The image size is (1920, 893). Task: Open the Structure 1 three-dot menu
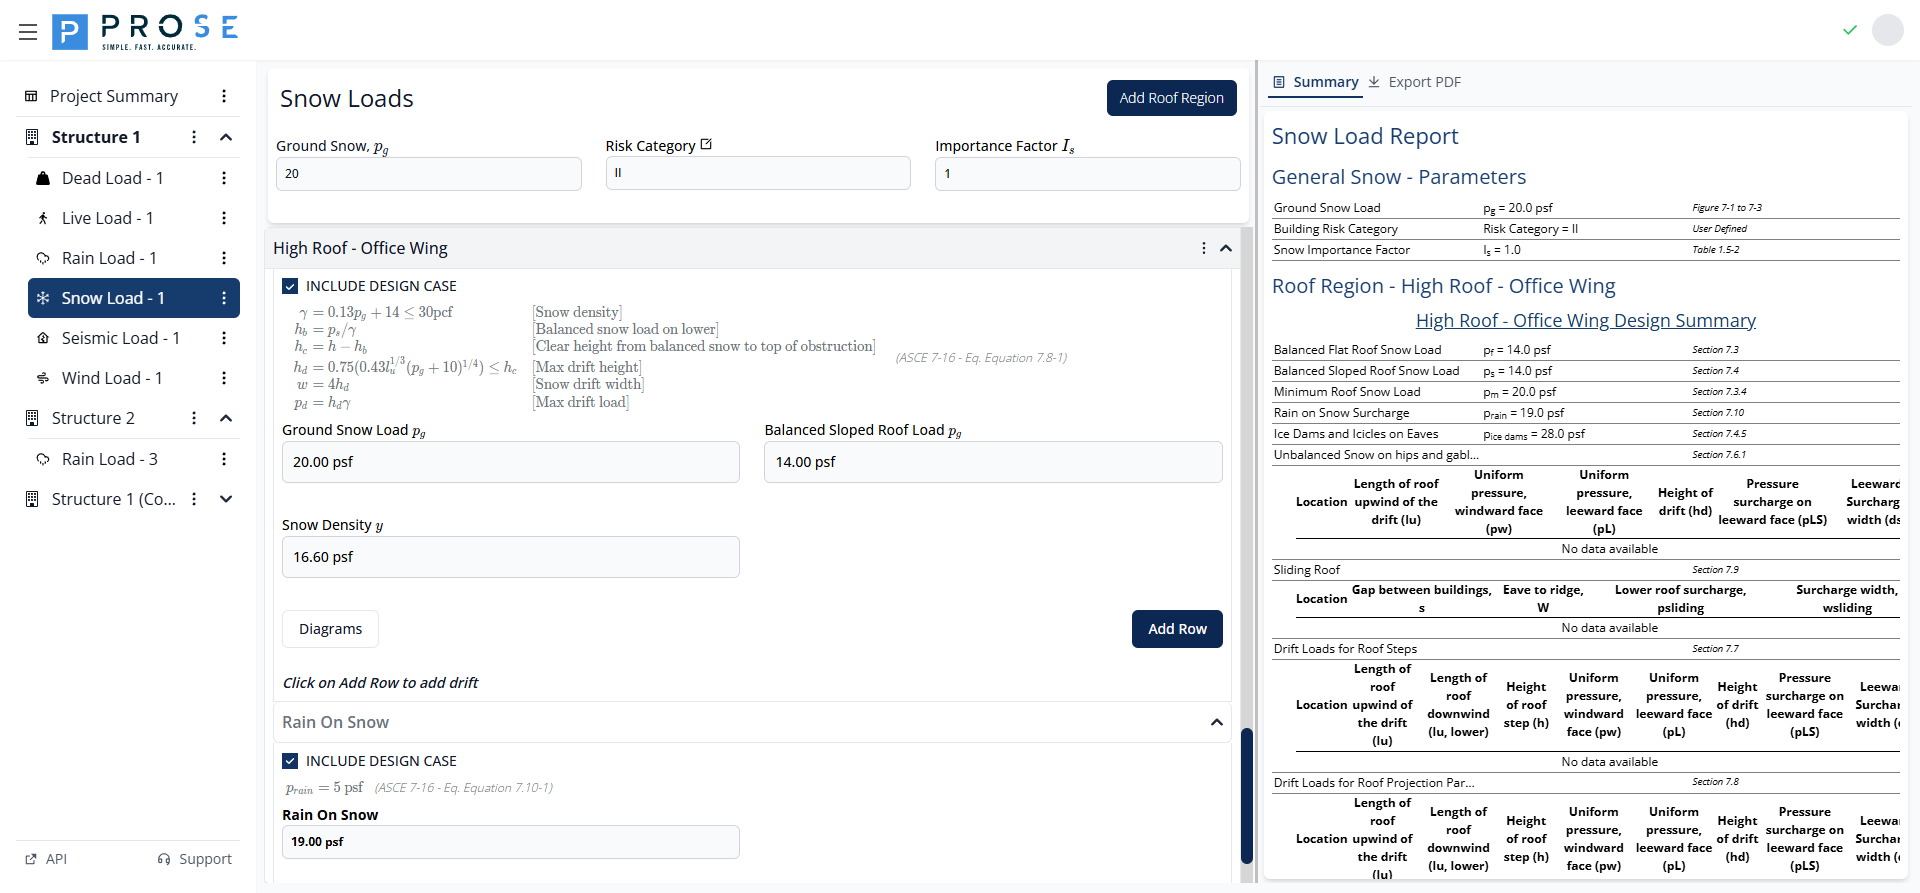(194, 137)
